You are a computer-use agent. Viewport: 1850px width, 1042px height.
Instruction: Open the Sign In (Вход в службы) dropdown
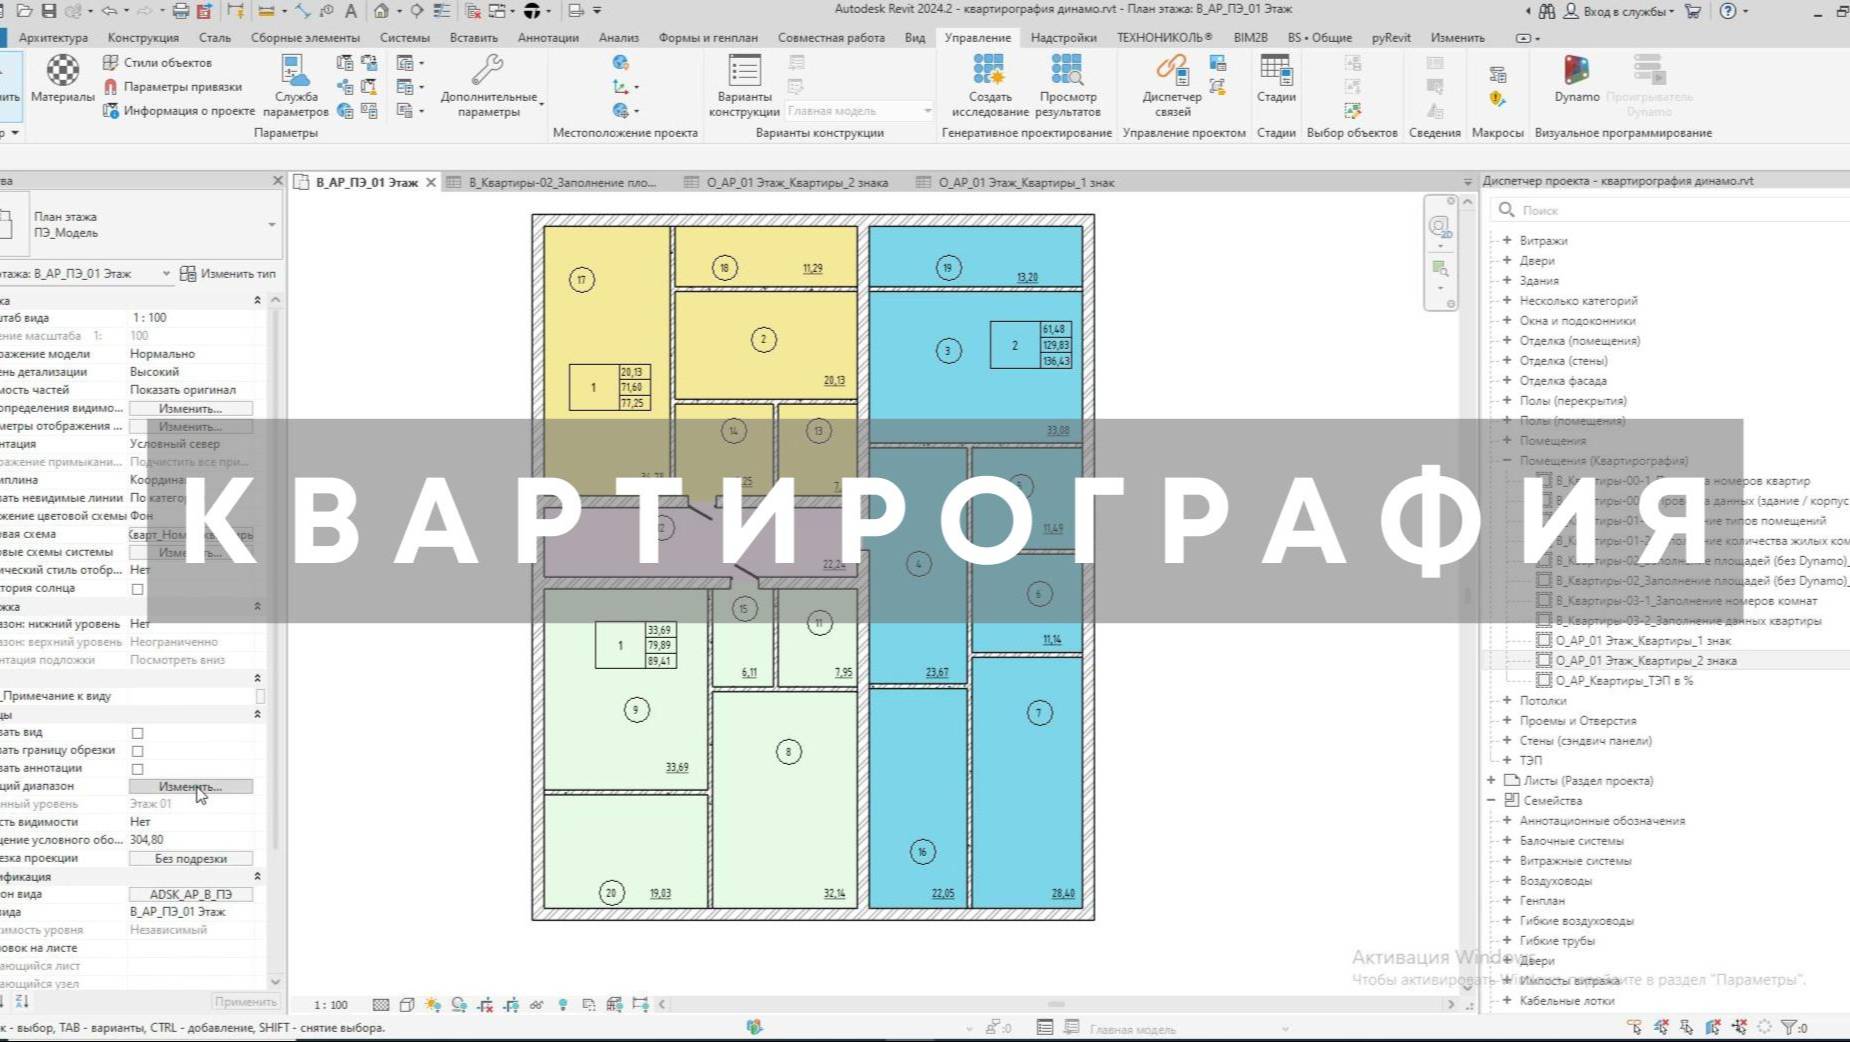(1618, 11)
